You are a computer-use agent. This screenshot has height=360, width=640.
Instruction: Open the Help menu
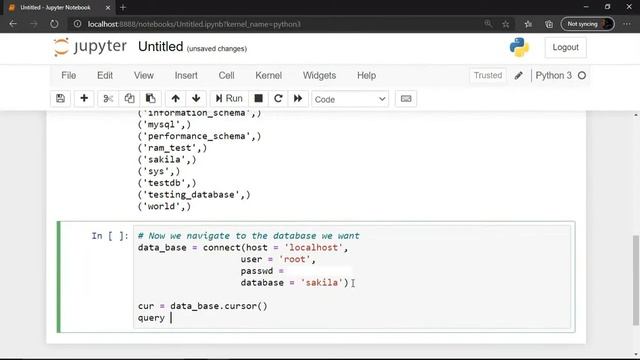367,76
